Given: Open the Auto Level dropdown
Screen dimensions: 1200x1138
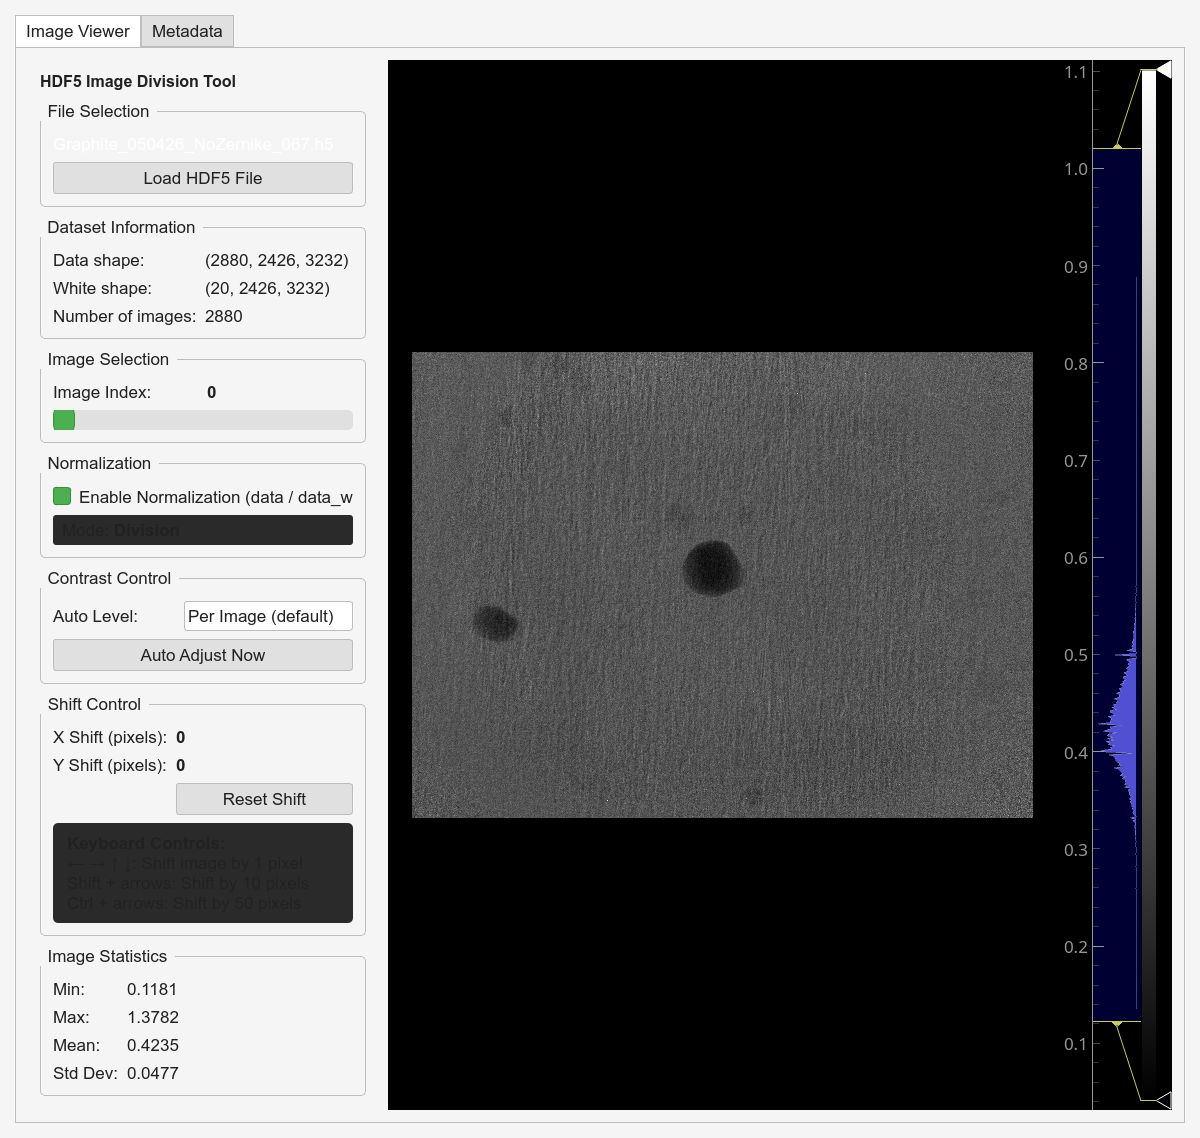Looking at the screenshot, I should (x=268, y=616).
